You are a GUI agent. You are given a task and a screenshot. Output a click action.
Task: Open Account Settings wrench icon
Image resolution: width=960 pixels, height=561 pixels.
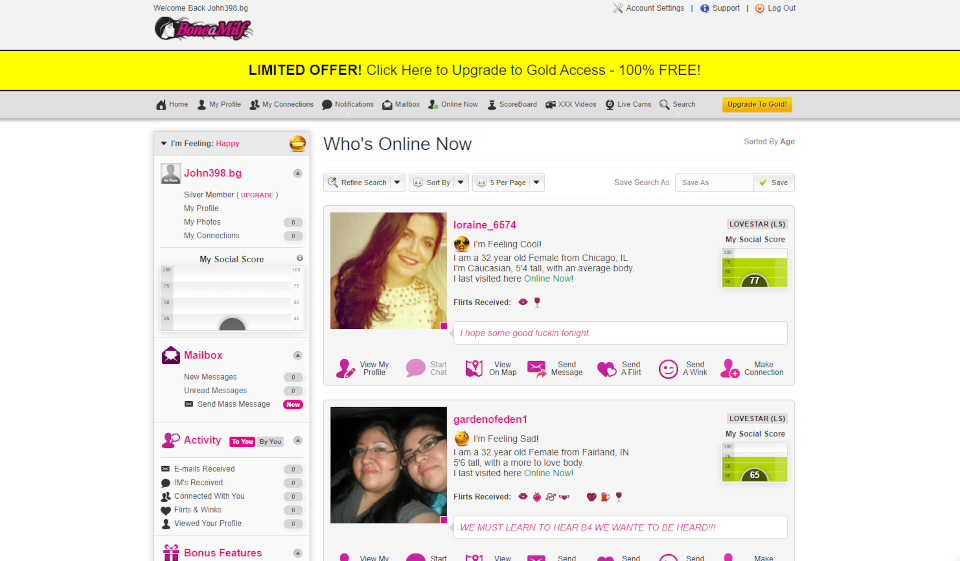coord(618,8)
